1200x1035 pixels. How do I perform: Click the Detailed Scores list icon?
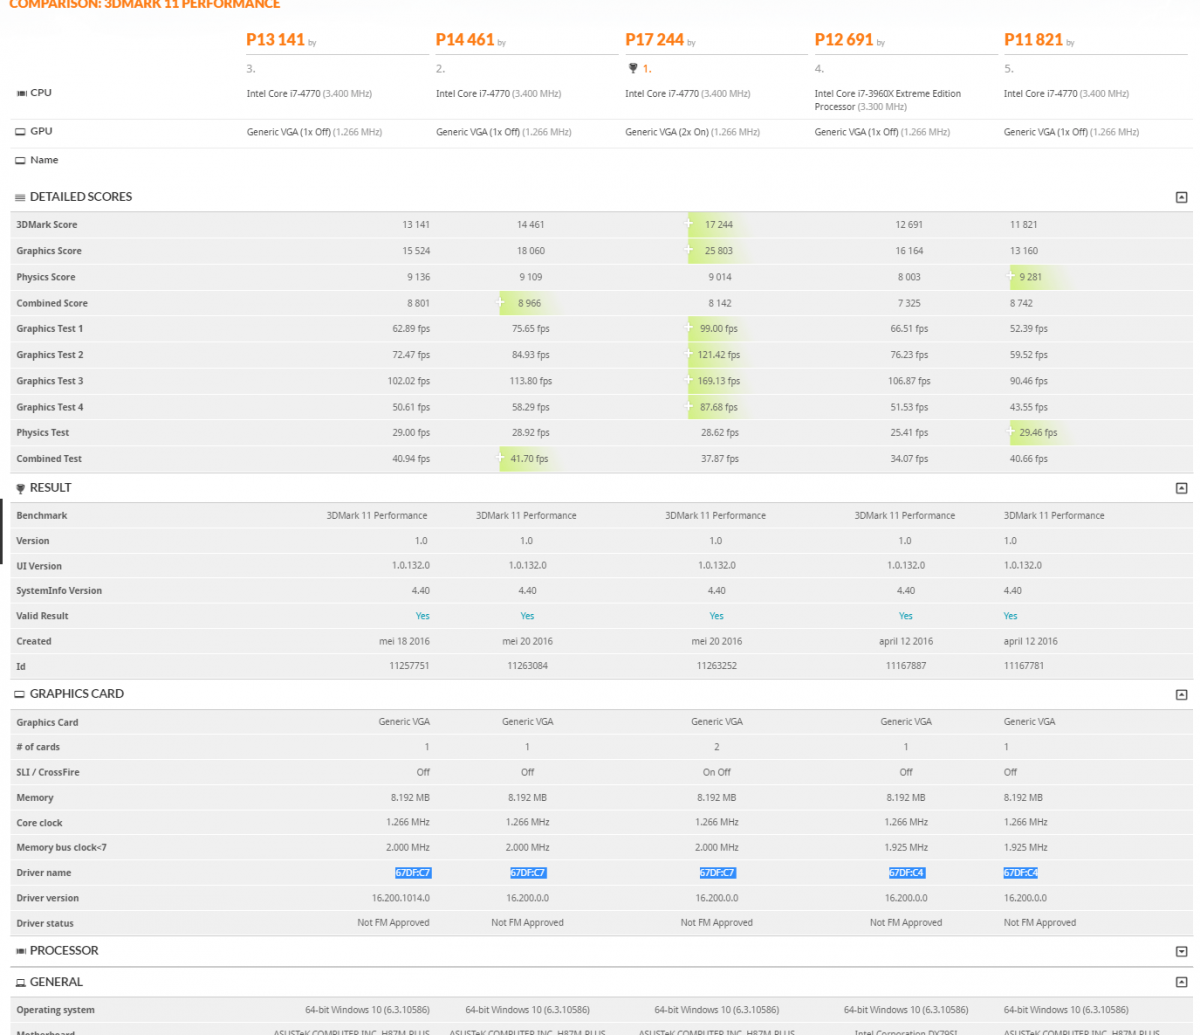[20, 197]
